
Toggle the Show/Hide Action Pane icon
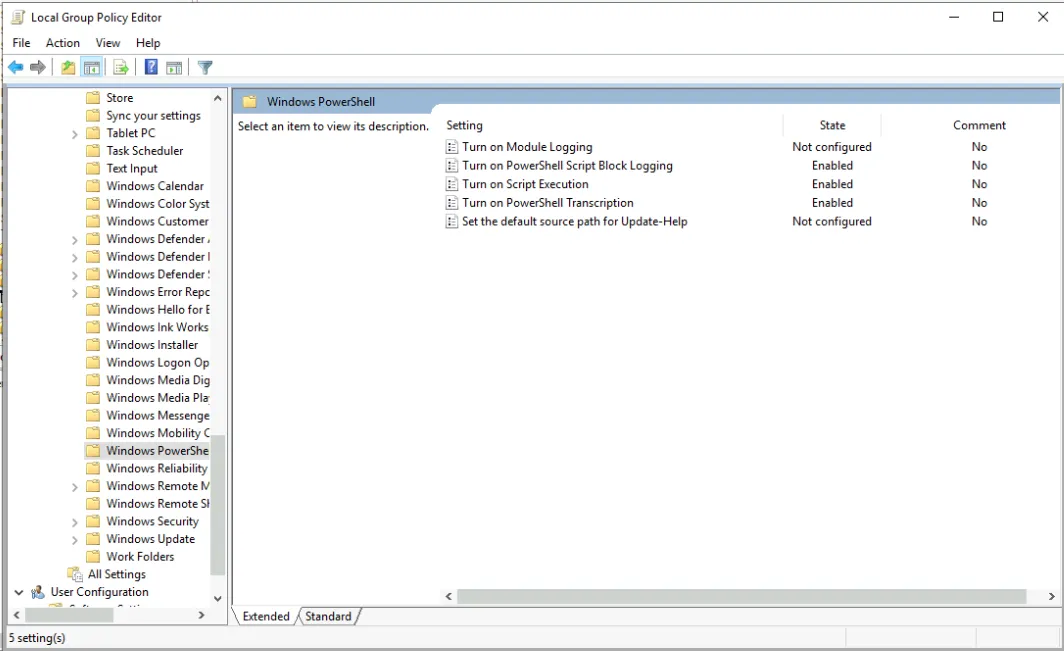coord(174,68)
